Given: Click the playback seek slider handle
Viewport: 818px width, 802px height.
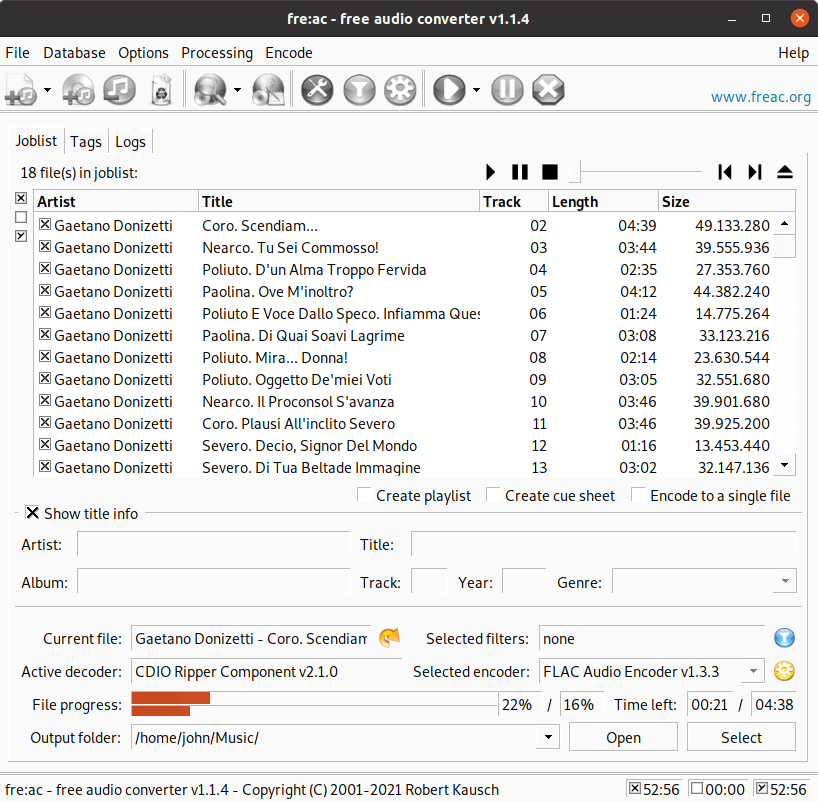Looking at the screenshot, I should pyautogui.click(x=575, y=172).
